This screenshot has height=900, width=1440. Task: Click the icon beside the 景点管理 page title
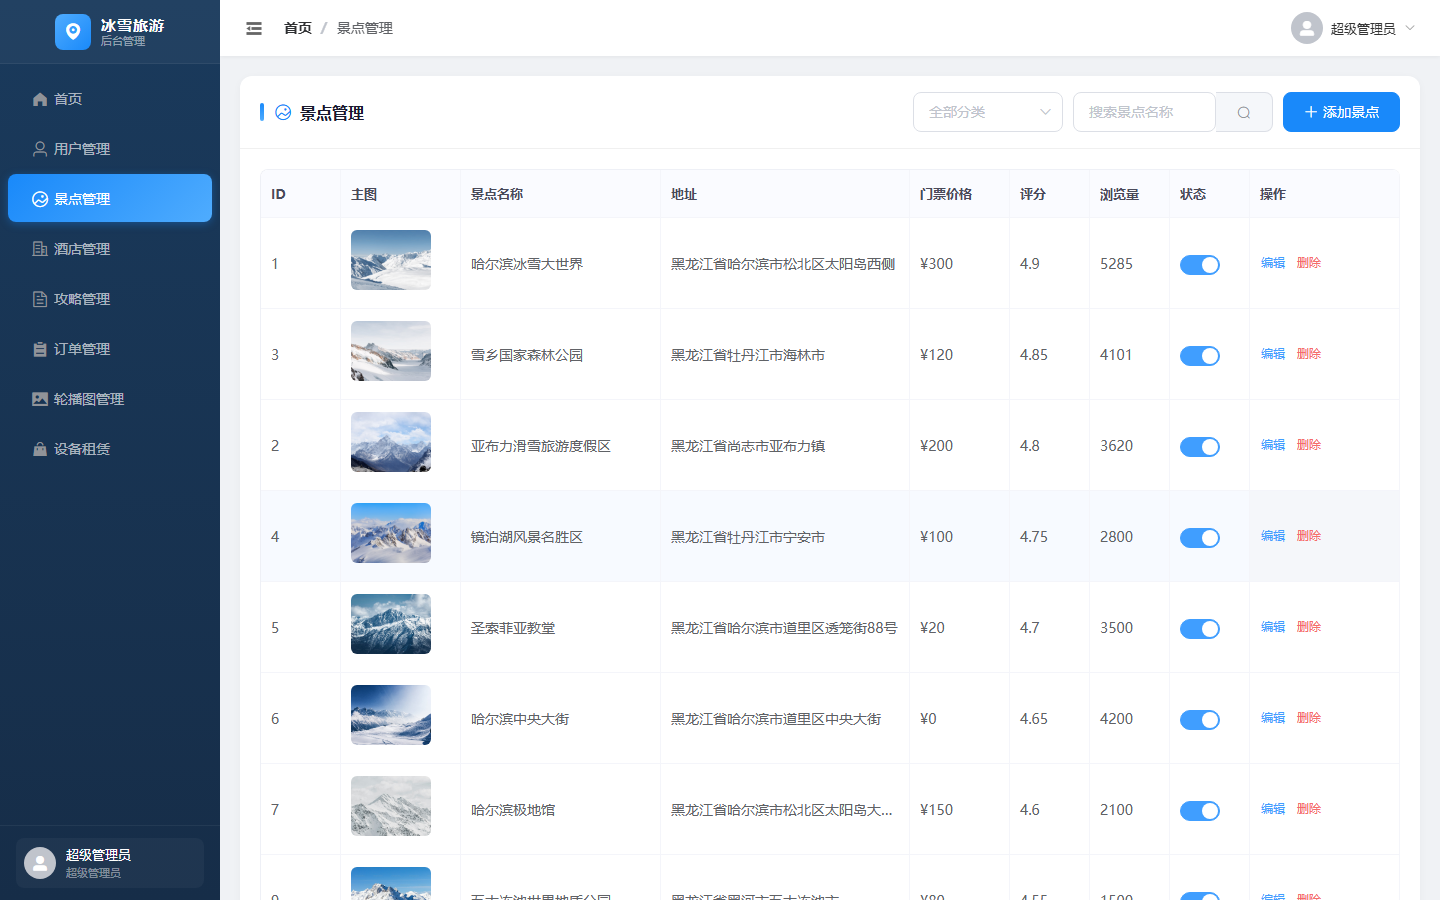tap(283, 113)
